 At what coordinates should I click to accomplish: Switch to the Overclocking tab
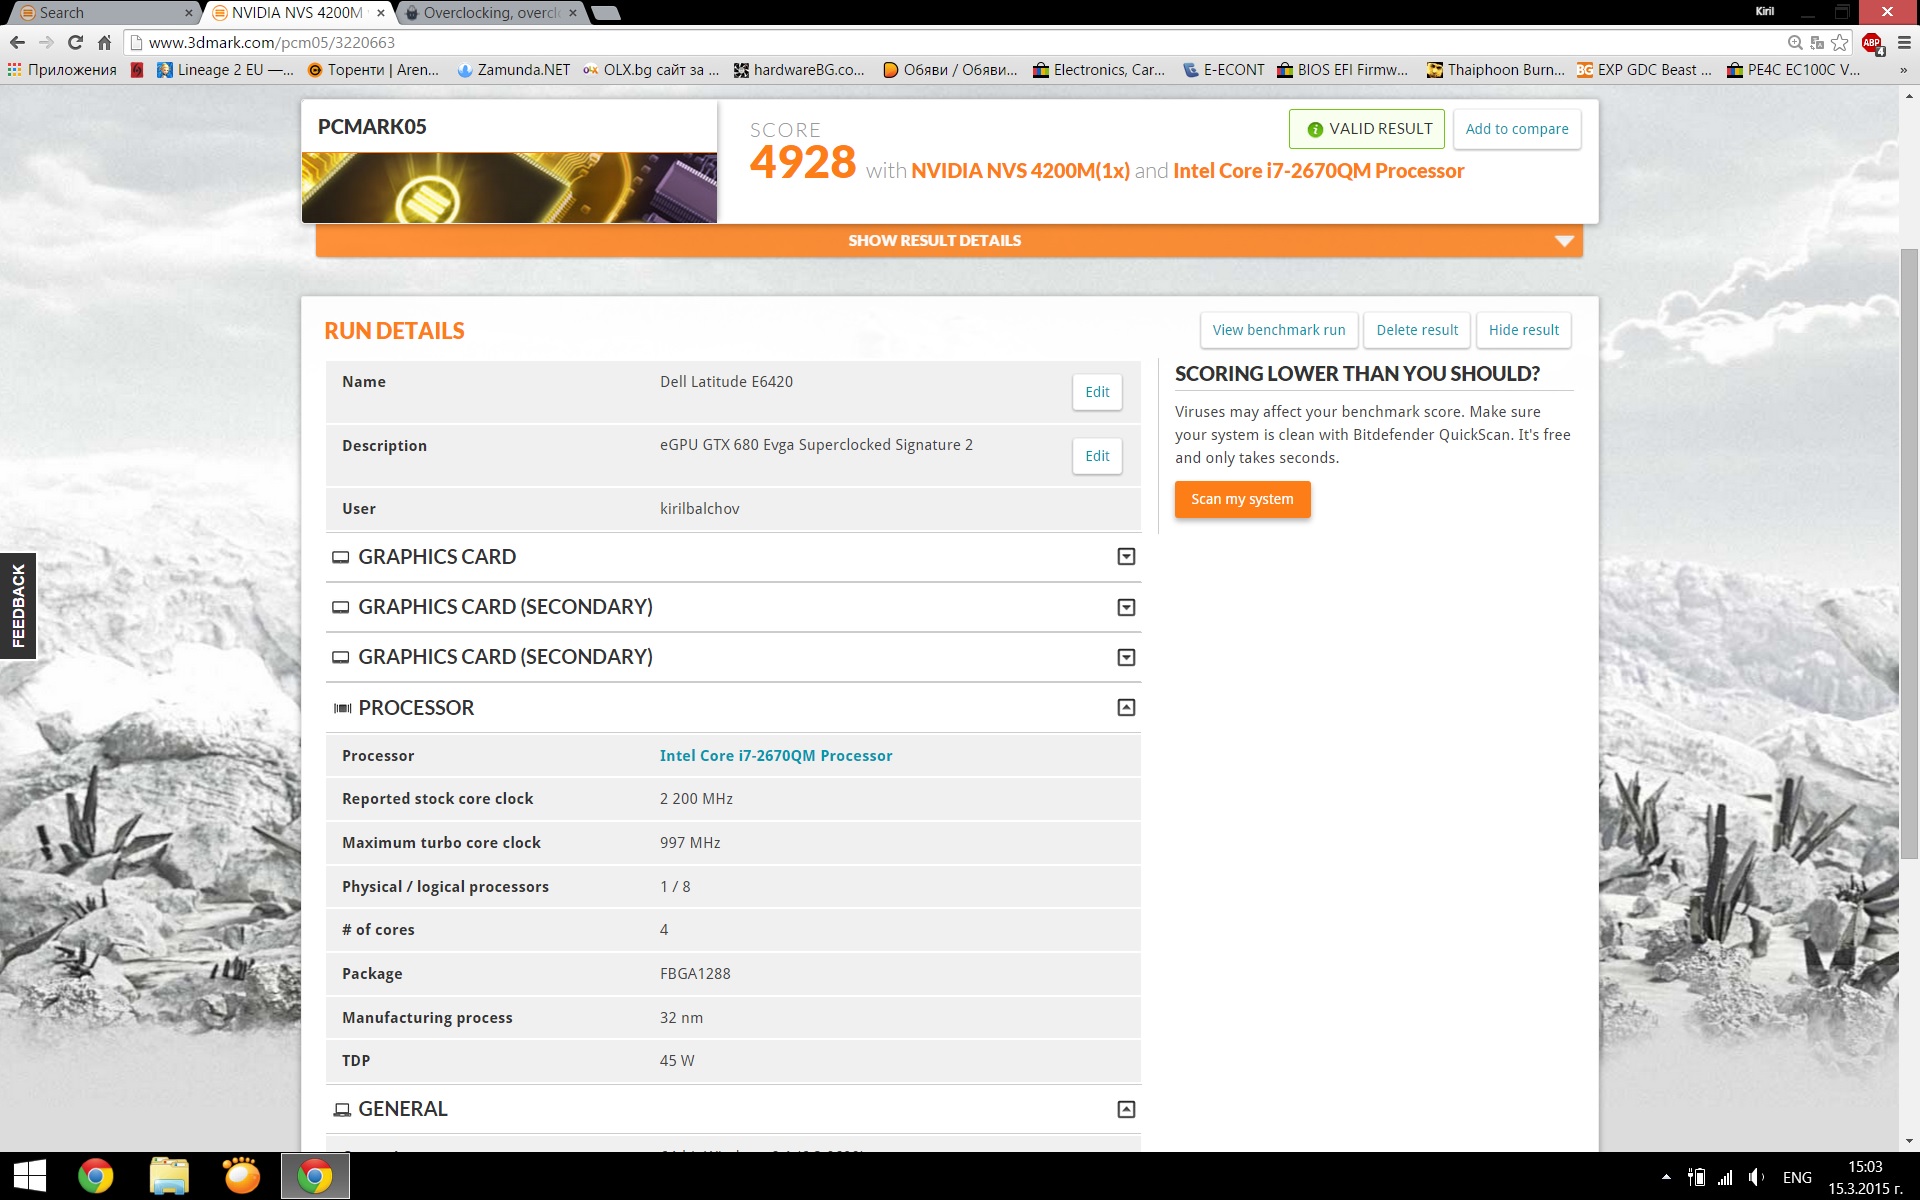point(487,13)
